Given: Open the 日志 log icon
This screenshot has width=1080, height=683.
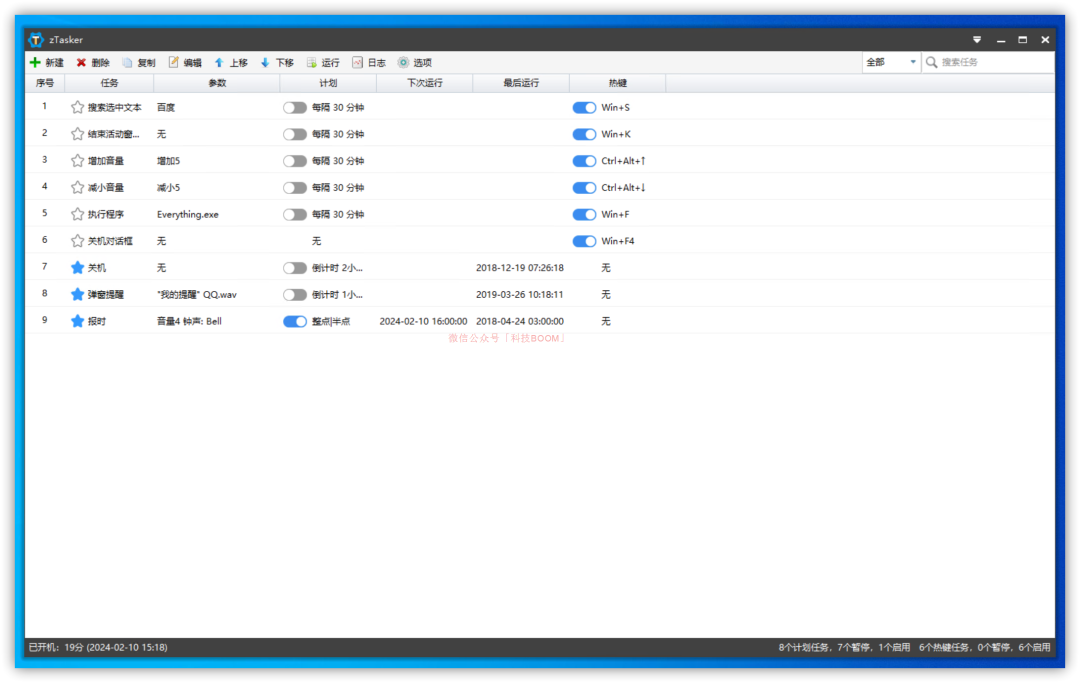Looking at the screenshot, I should pos(357,63).
